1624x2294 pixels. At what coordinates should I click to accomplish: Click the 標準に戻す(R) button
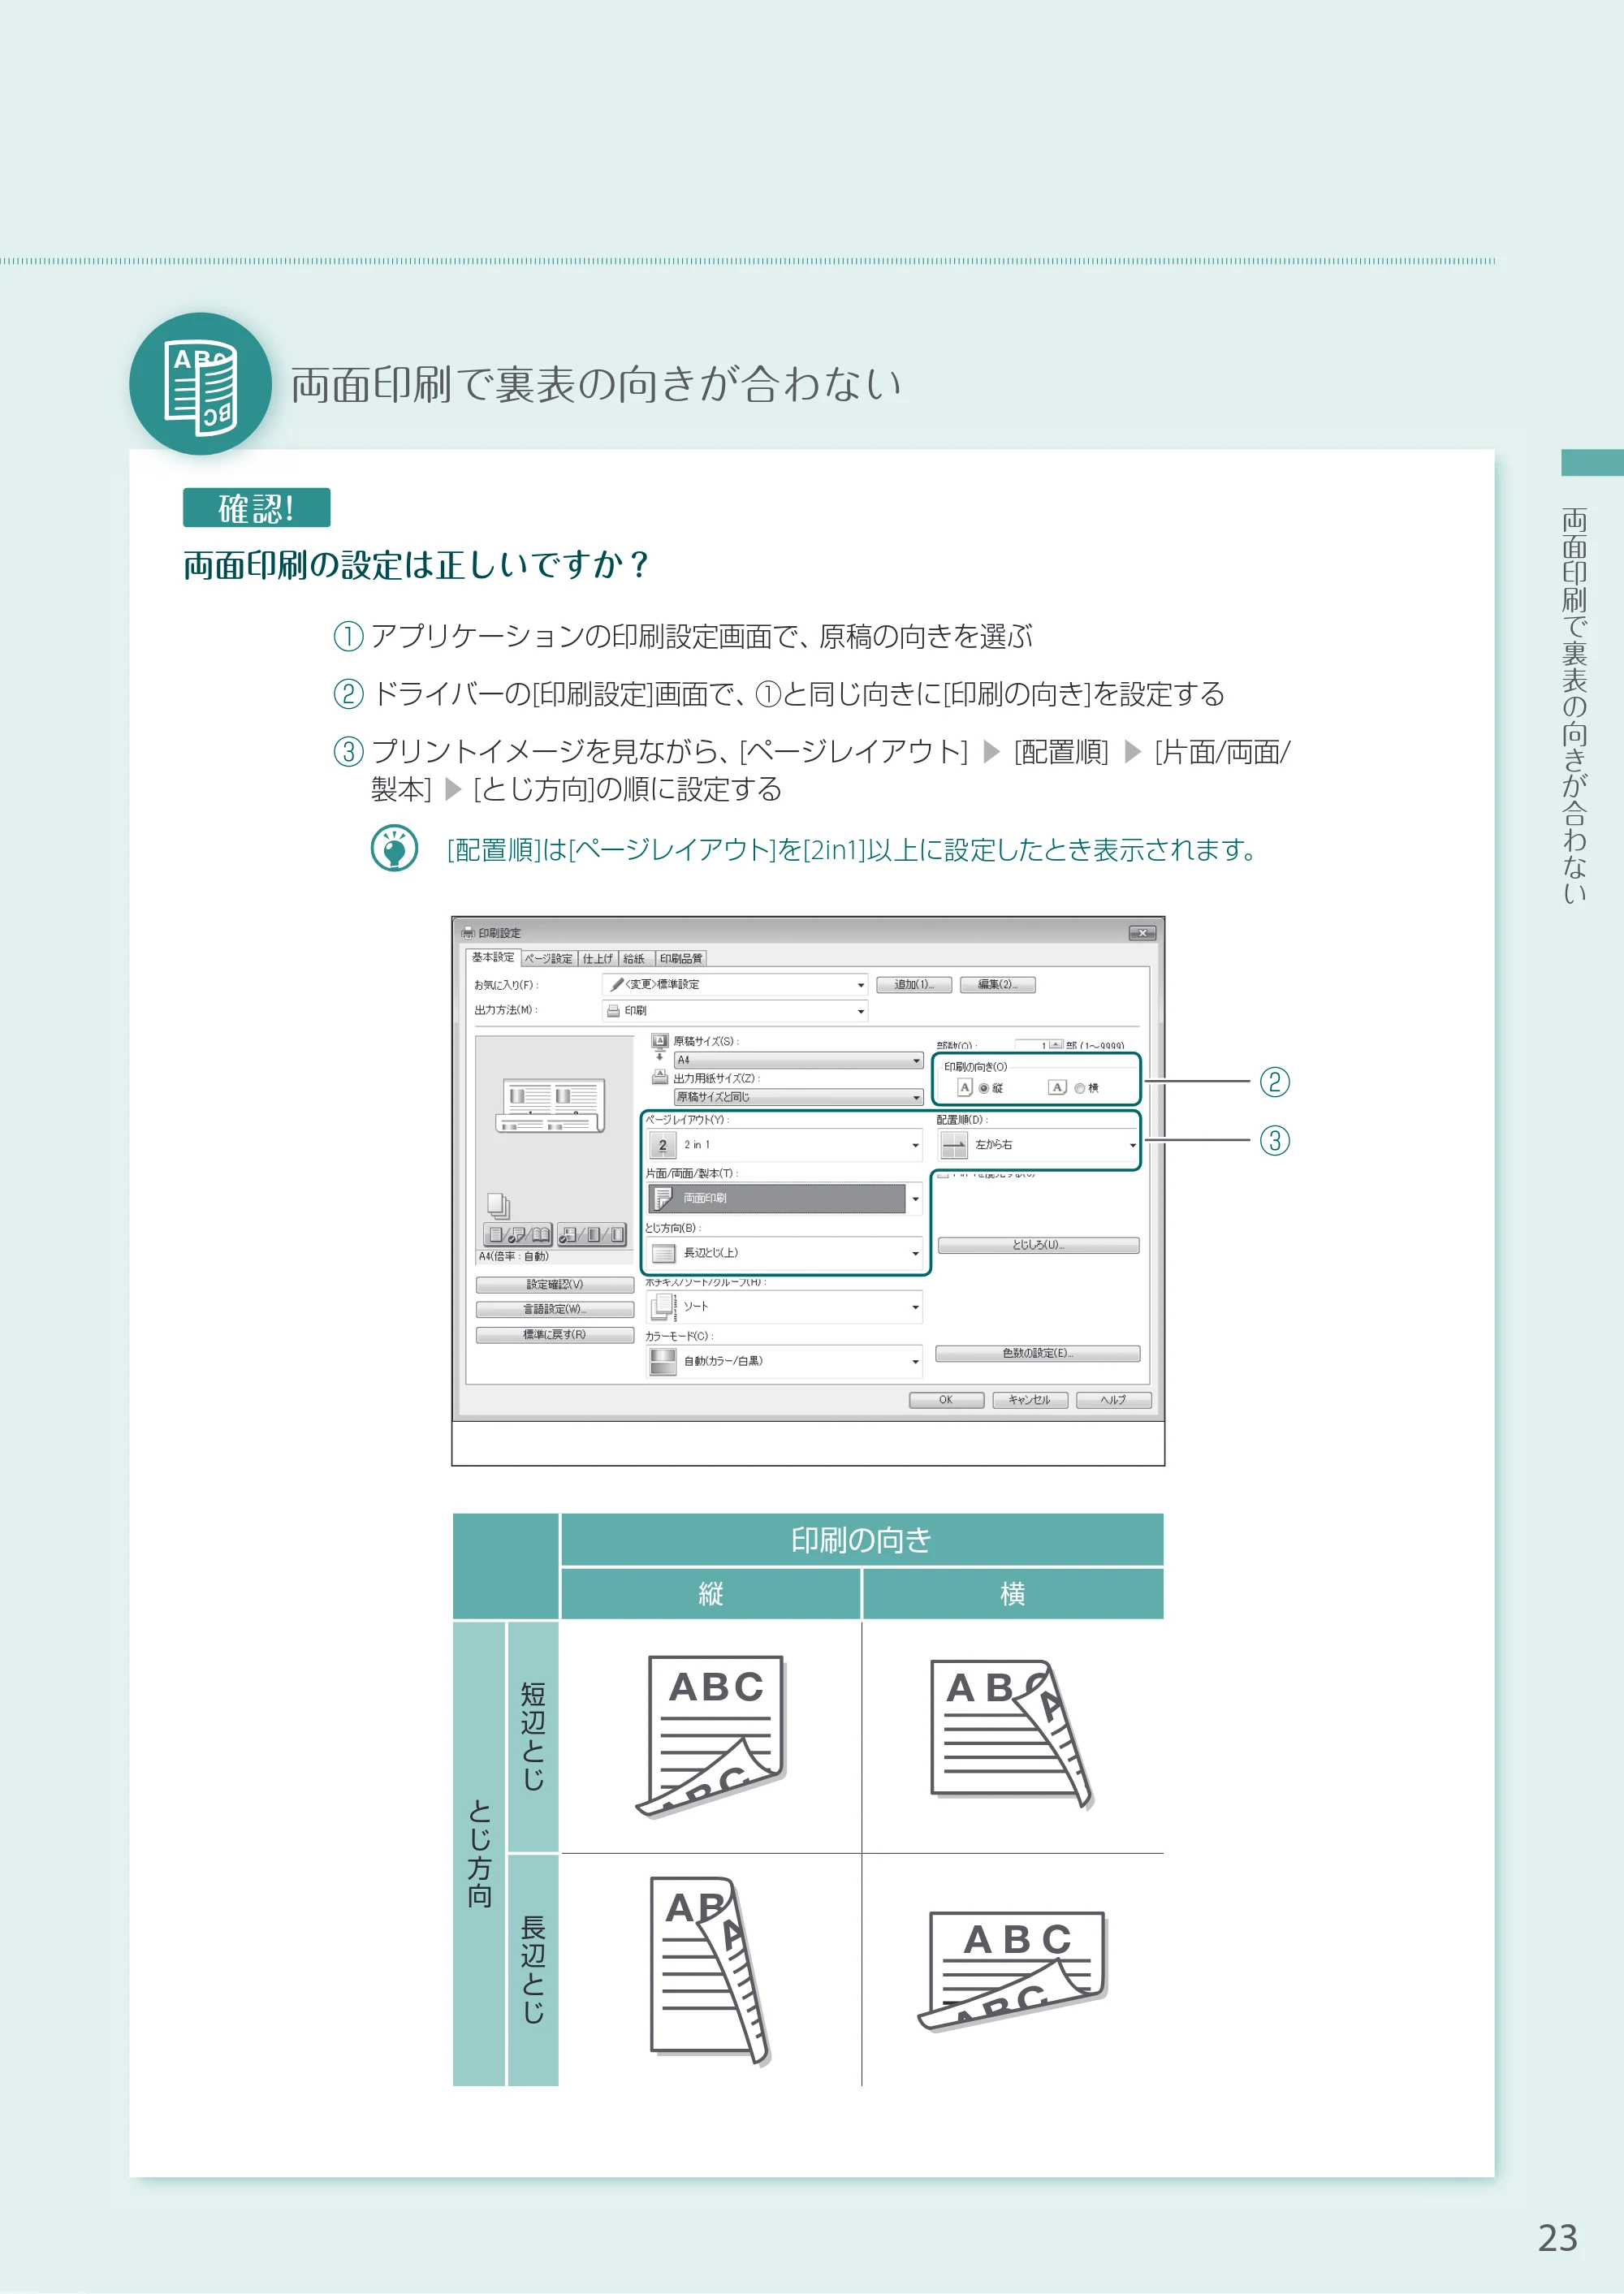(x=555, y=1335)
